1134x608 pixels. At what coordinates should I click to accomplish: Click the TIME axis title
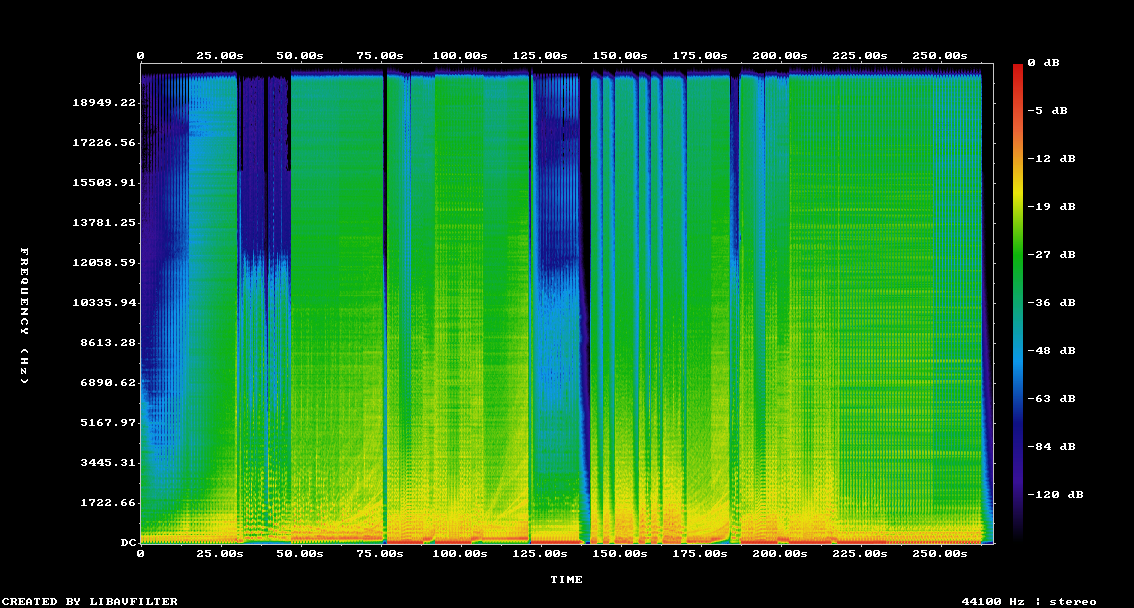[x=566, y=580]
